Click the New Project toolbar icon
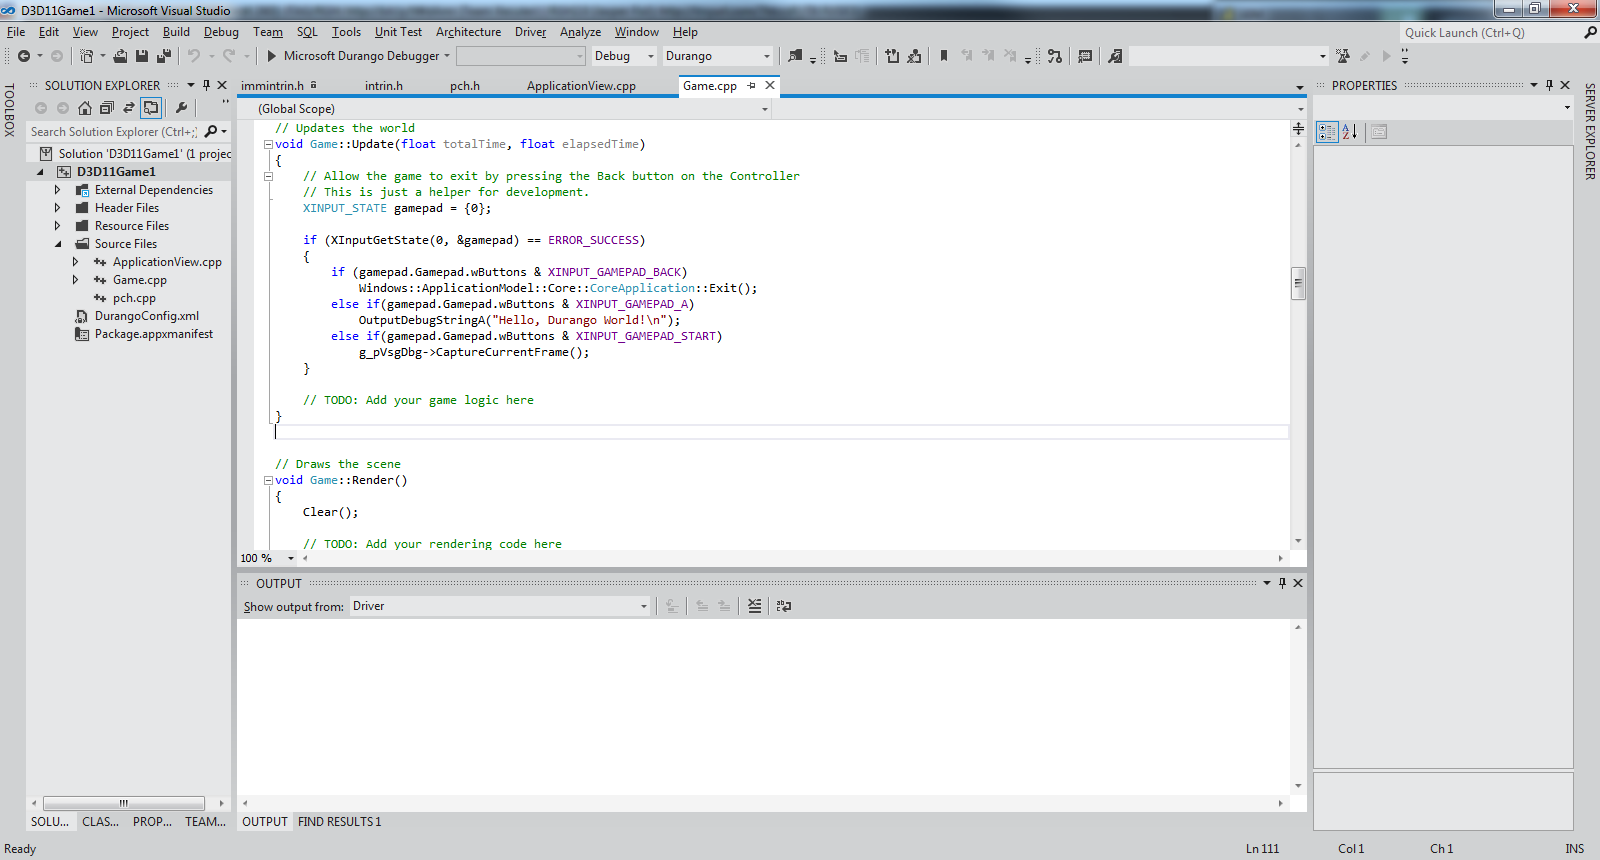The image size is (1600, 860). [x=87, y=56]
